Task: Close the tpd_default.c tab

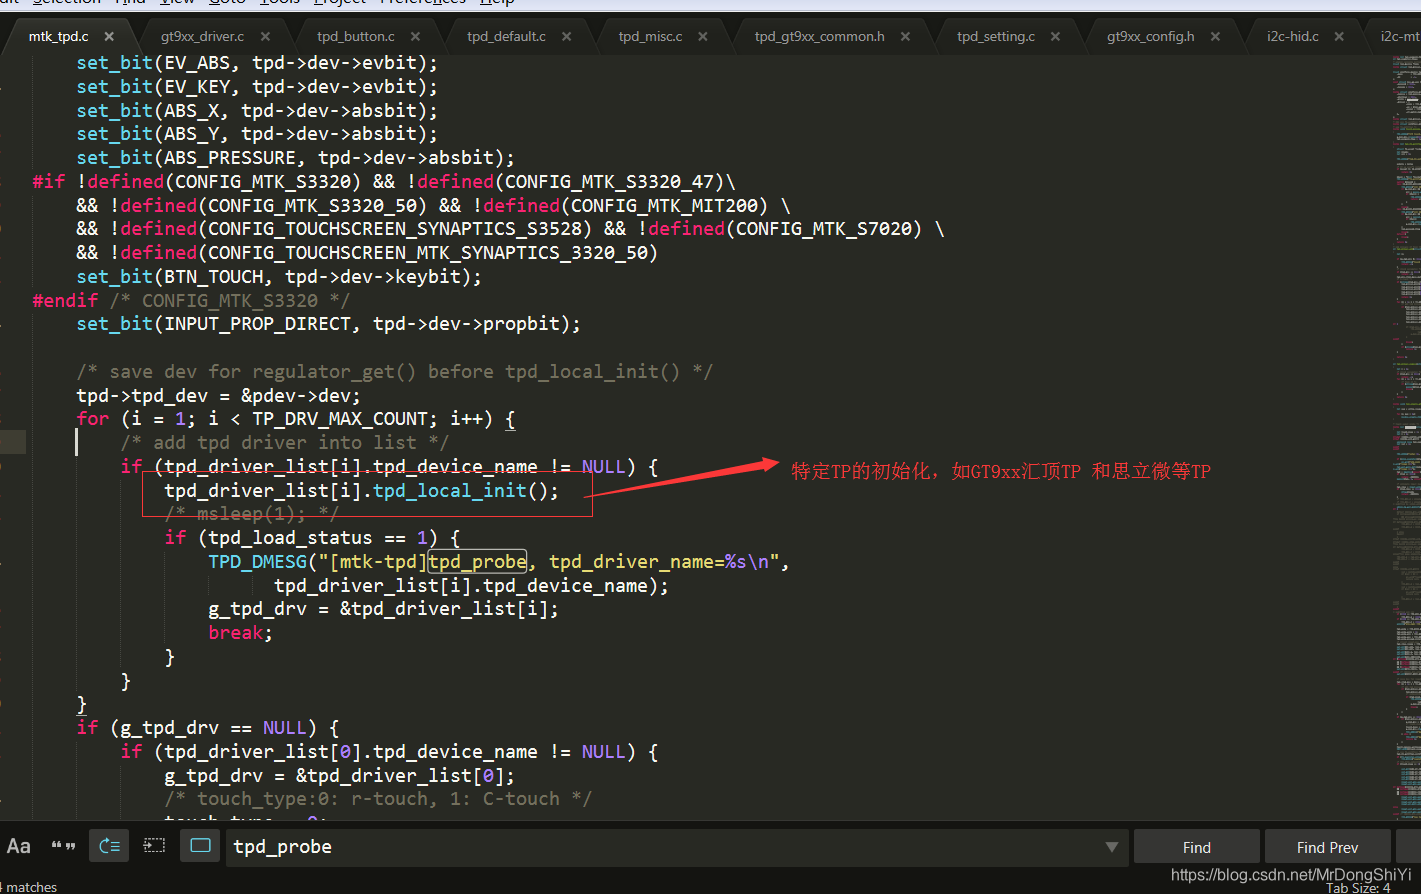Action: tap(566, 36)
